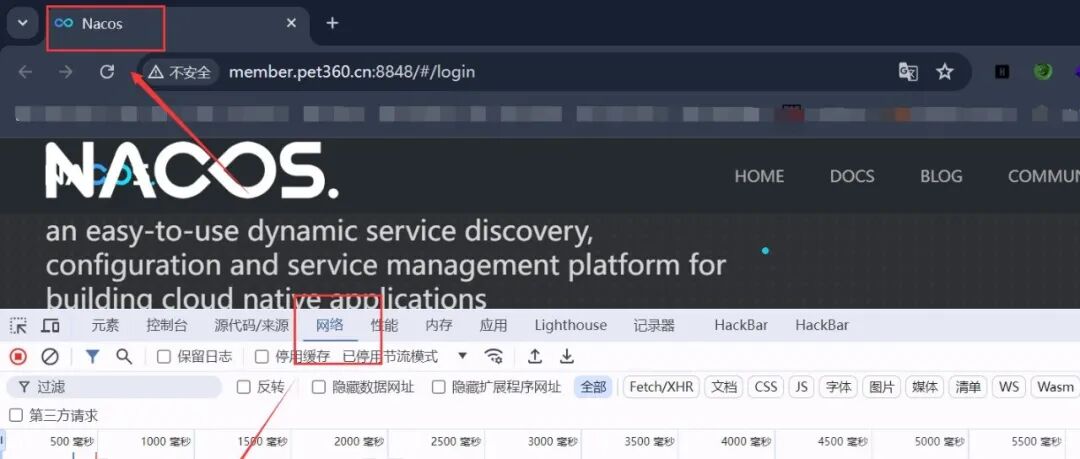The image size is (1080, 459).
Task: Switch to the 控制台 DevTools tab
Action: tap(167, 325)
